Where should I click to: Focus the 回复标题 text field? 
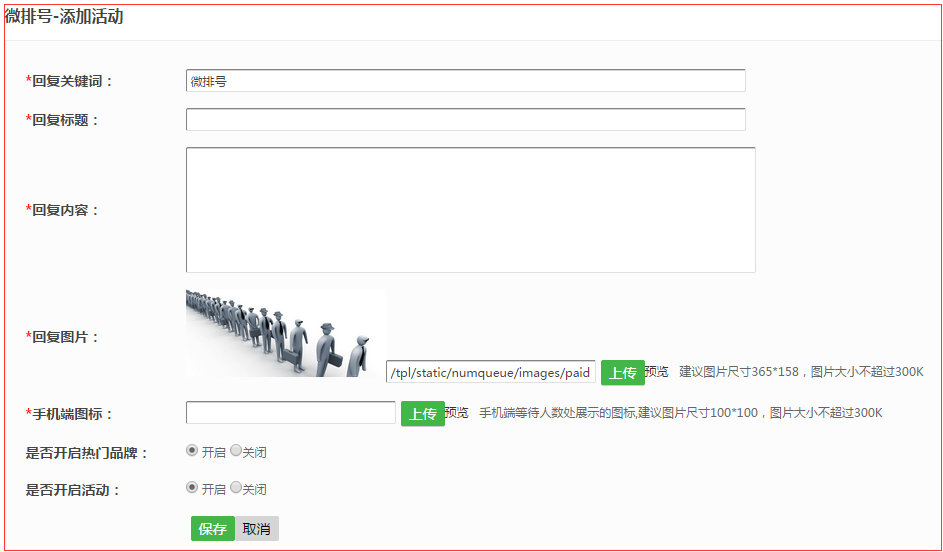pyautogui.click(x=465, y=119)
